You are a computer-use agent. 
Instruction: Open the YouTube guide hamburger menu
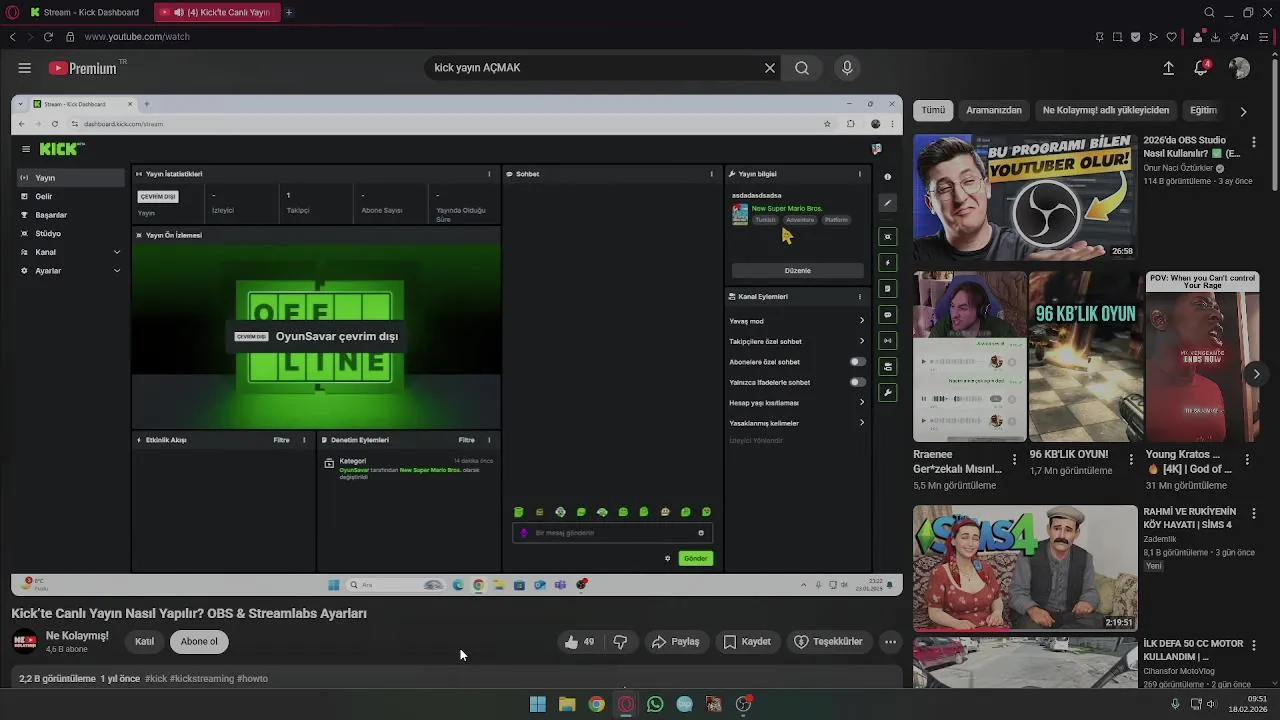(x=24, y=68)
